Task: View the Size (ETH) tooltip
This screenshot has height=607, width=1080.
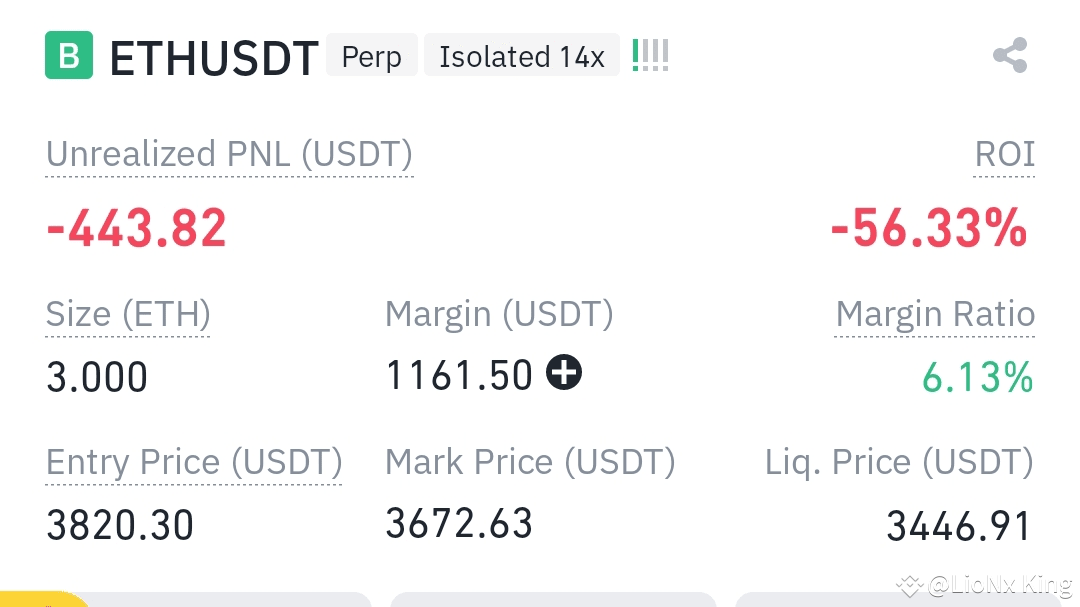Action: tap(127, 314)
